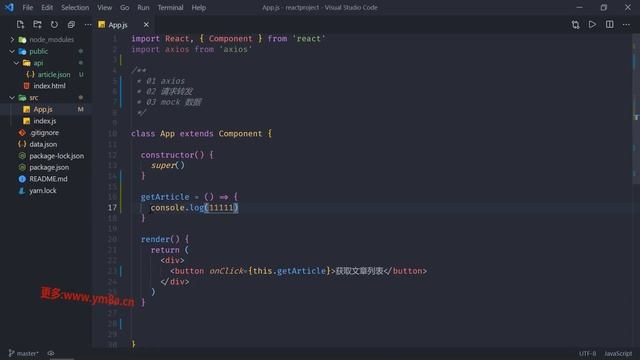Collapse all folders in explorer

(x=71, y=24)
